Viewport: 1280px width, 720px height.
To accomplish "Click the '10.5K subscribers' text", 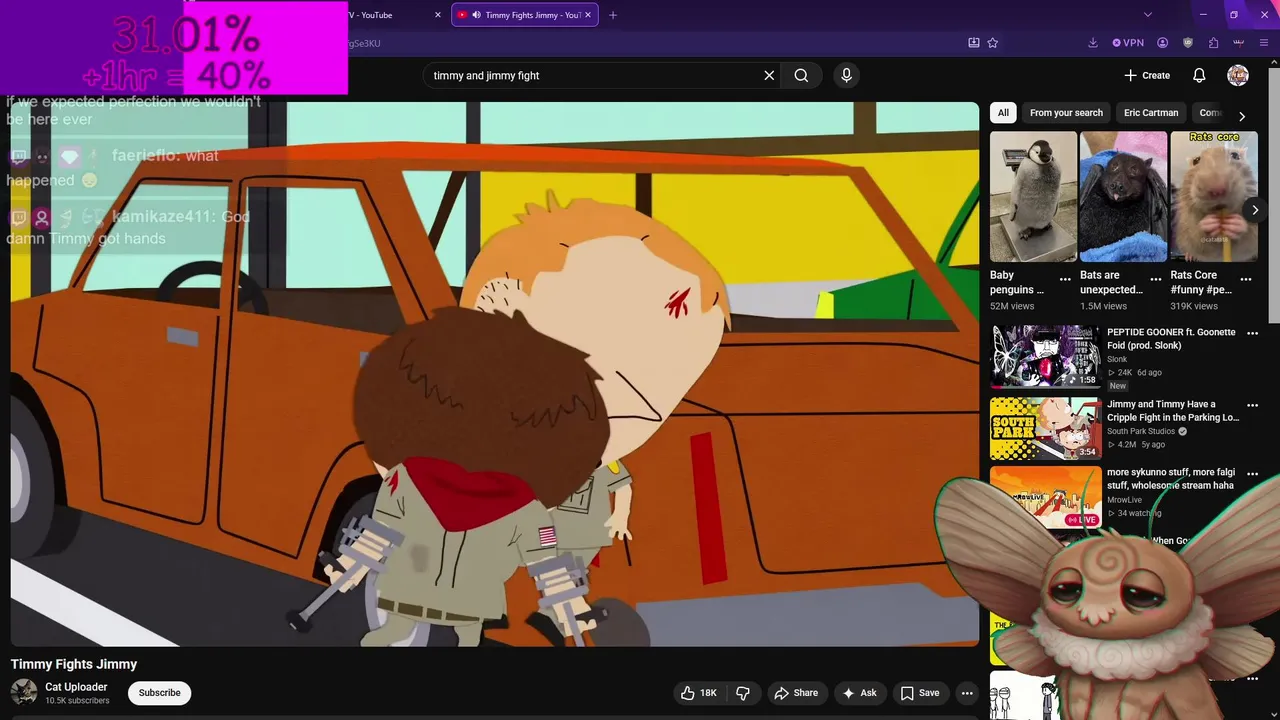I will click(77, 701).
